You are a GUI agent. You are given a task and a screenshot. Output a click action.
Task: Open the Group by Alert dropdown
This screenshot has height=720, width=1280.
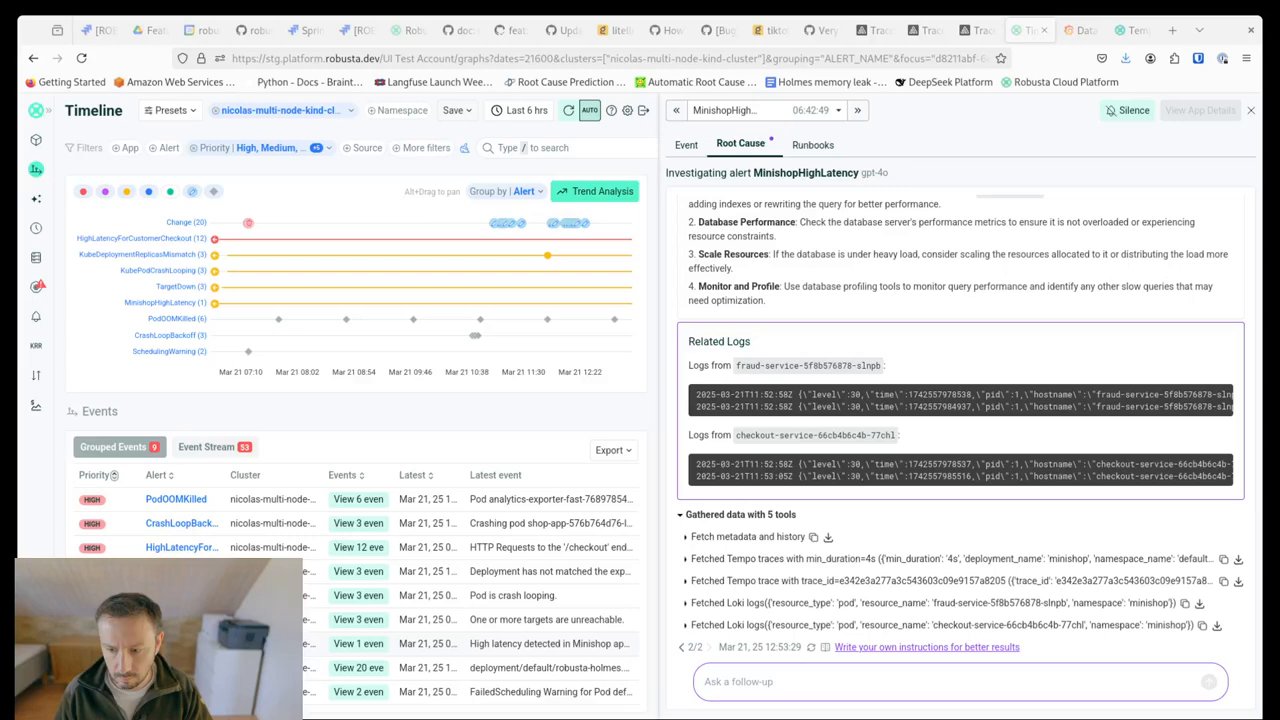(x=507, y=191)
